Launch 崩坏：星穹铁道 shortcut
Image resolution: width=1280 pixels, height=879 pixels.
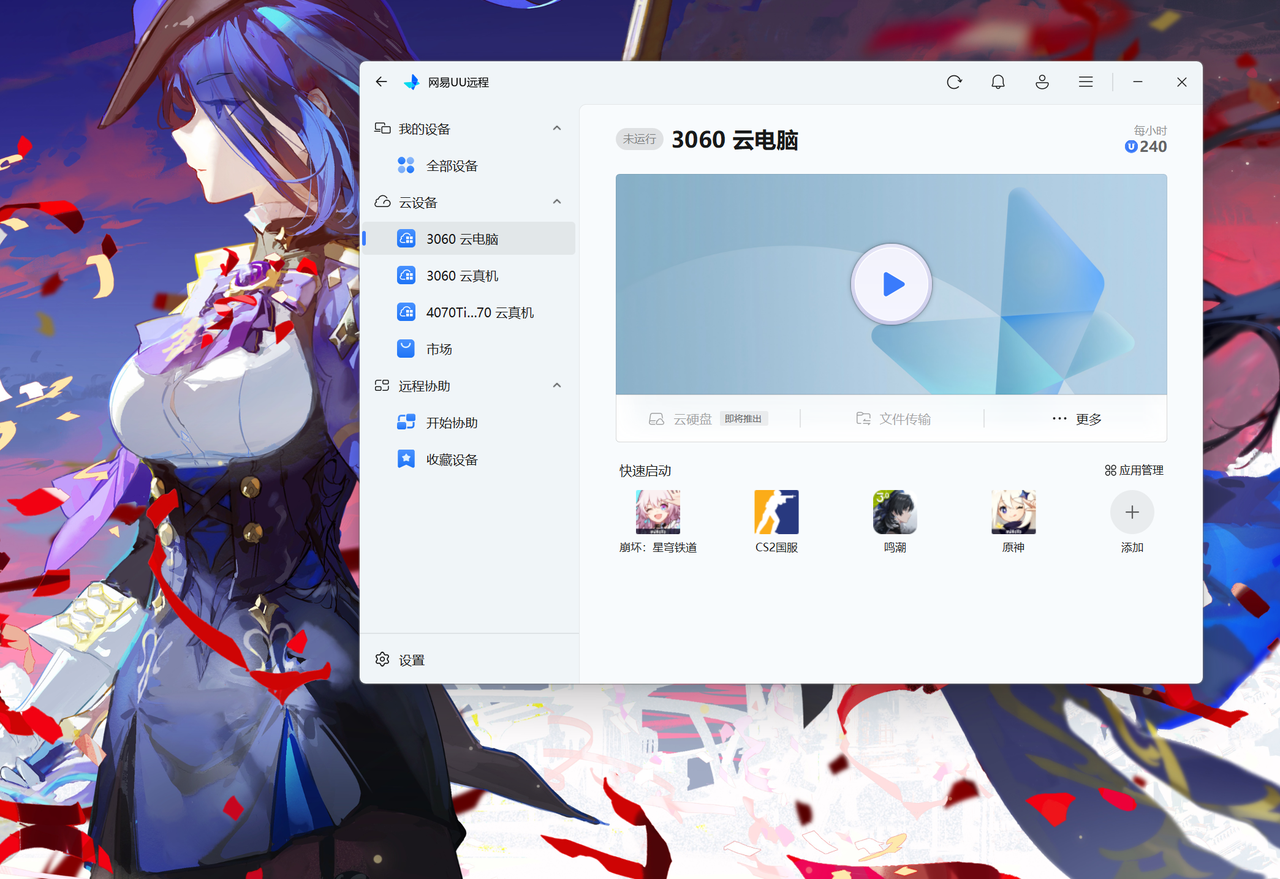pyautogui.click(x=658, y=522)
